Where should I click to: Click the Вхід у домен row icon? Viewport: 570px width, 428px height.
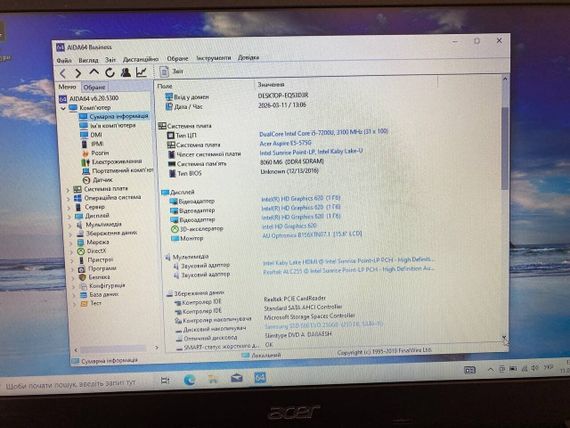[x=169, y=97]
